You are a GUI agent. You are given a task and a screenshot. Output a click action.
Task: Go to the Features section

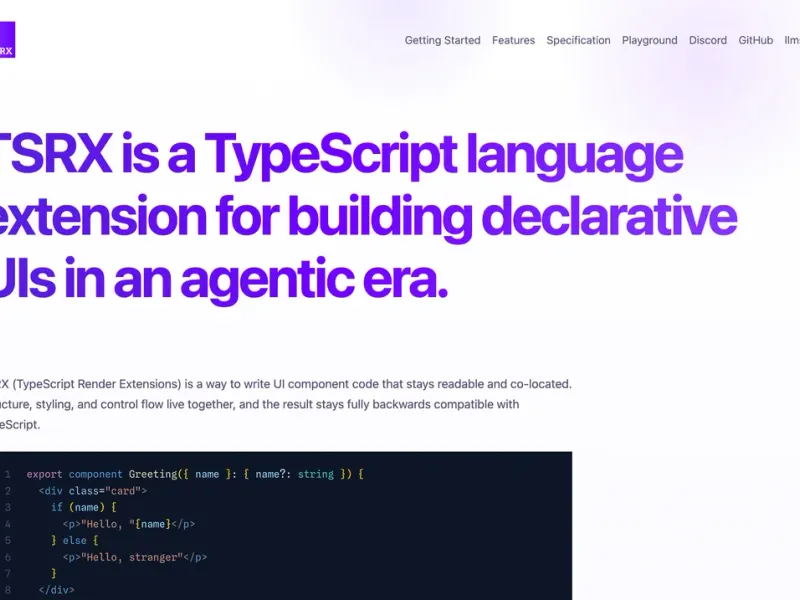point(513,40)
